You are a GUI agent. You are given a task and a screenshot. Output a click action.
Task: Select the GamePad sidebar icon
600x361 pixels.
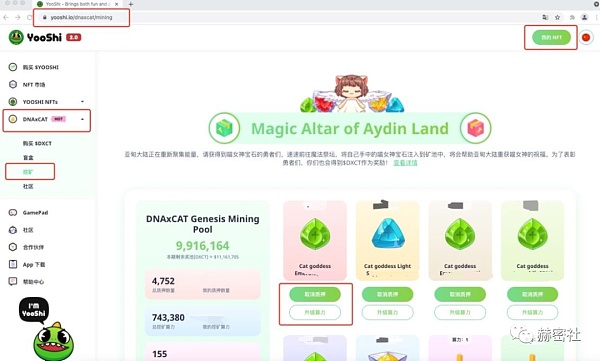pyautogui.click(x=13, y=212)
